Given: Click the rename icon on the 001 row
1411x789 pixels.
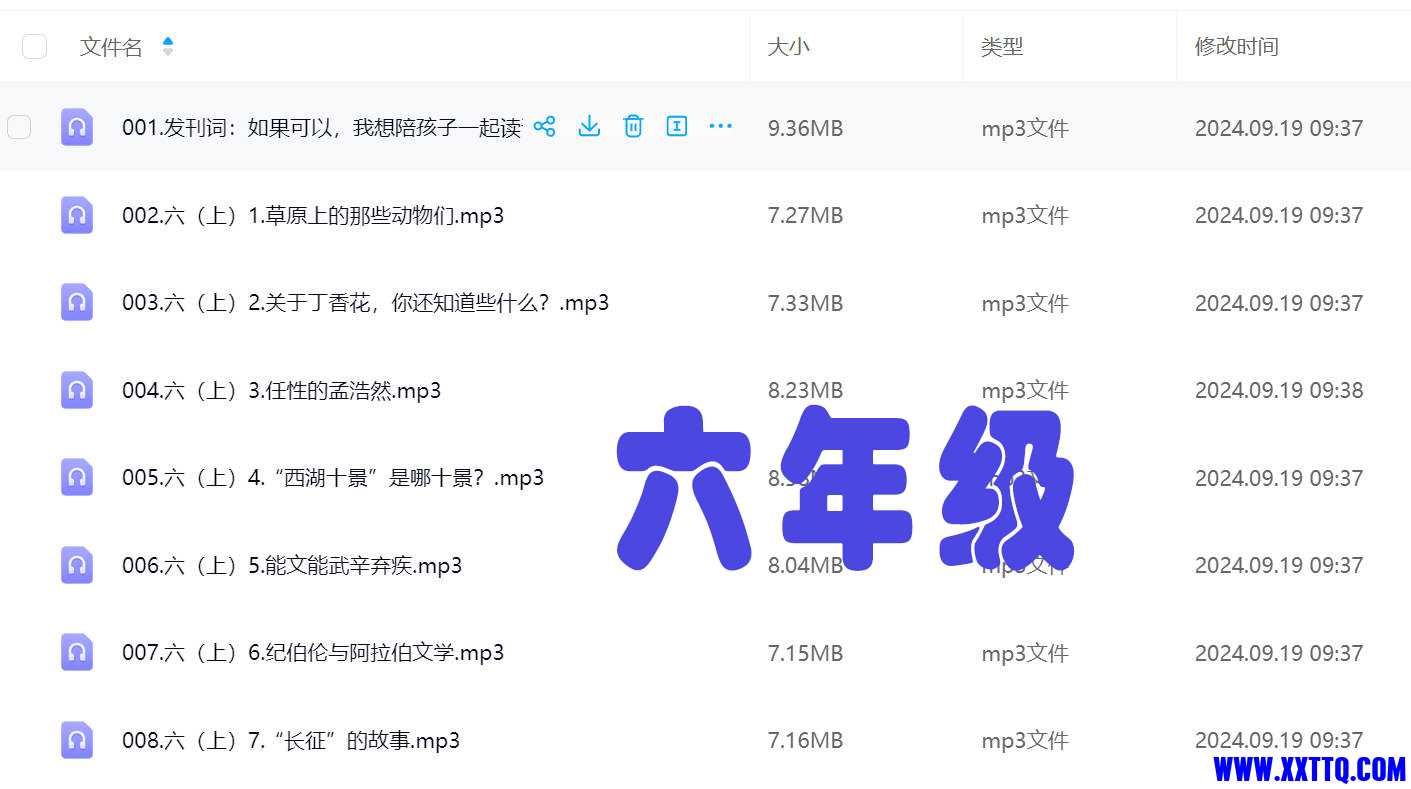Looking at the screenshot, I should 677,126.
